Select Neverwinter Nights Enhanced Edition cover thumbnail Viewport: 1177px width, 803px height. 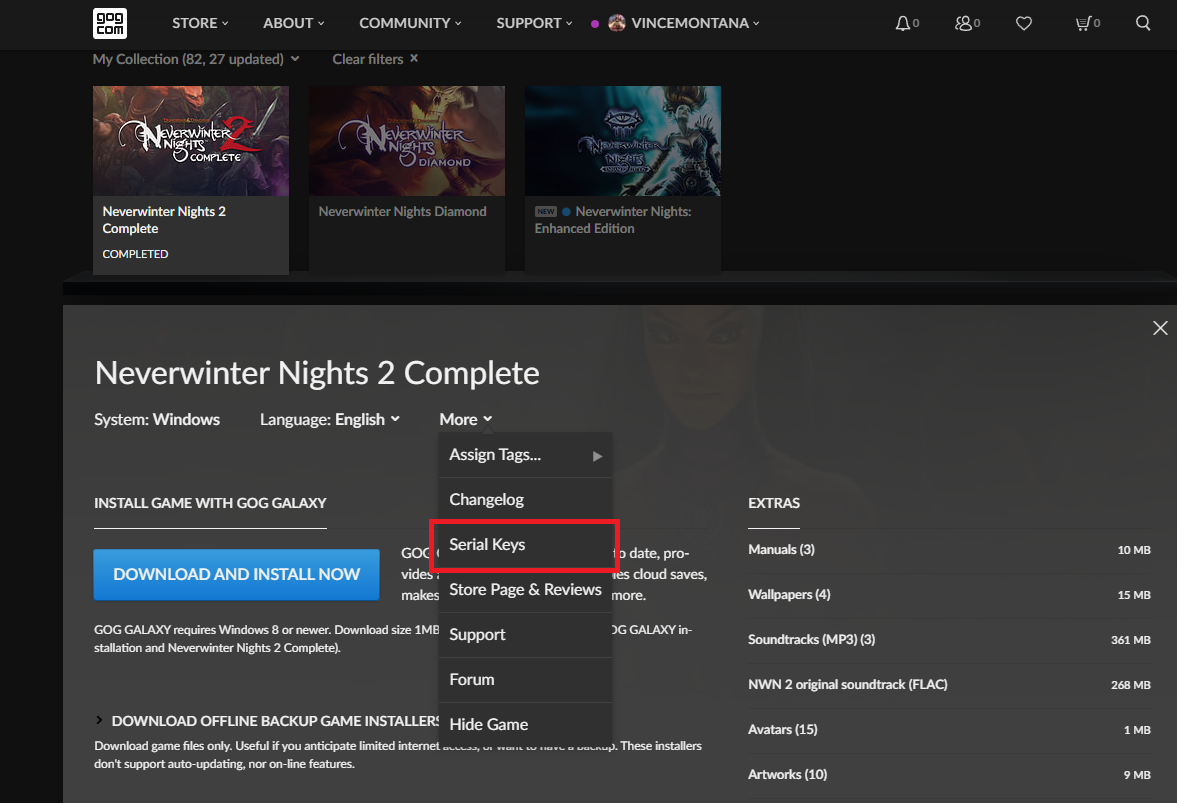[623, 141]
